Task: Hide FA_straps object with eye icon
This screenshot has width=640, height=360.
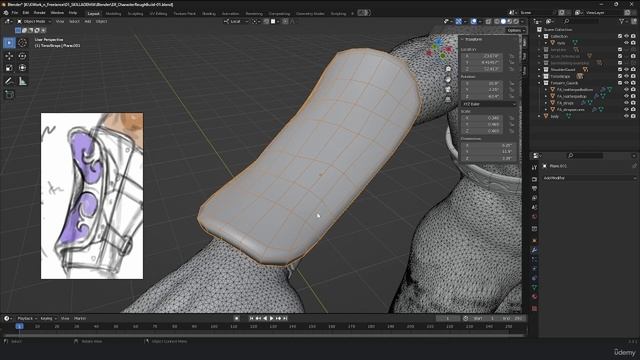Action: [x=627, y=103]
